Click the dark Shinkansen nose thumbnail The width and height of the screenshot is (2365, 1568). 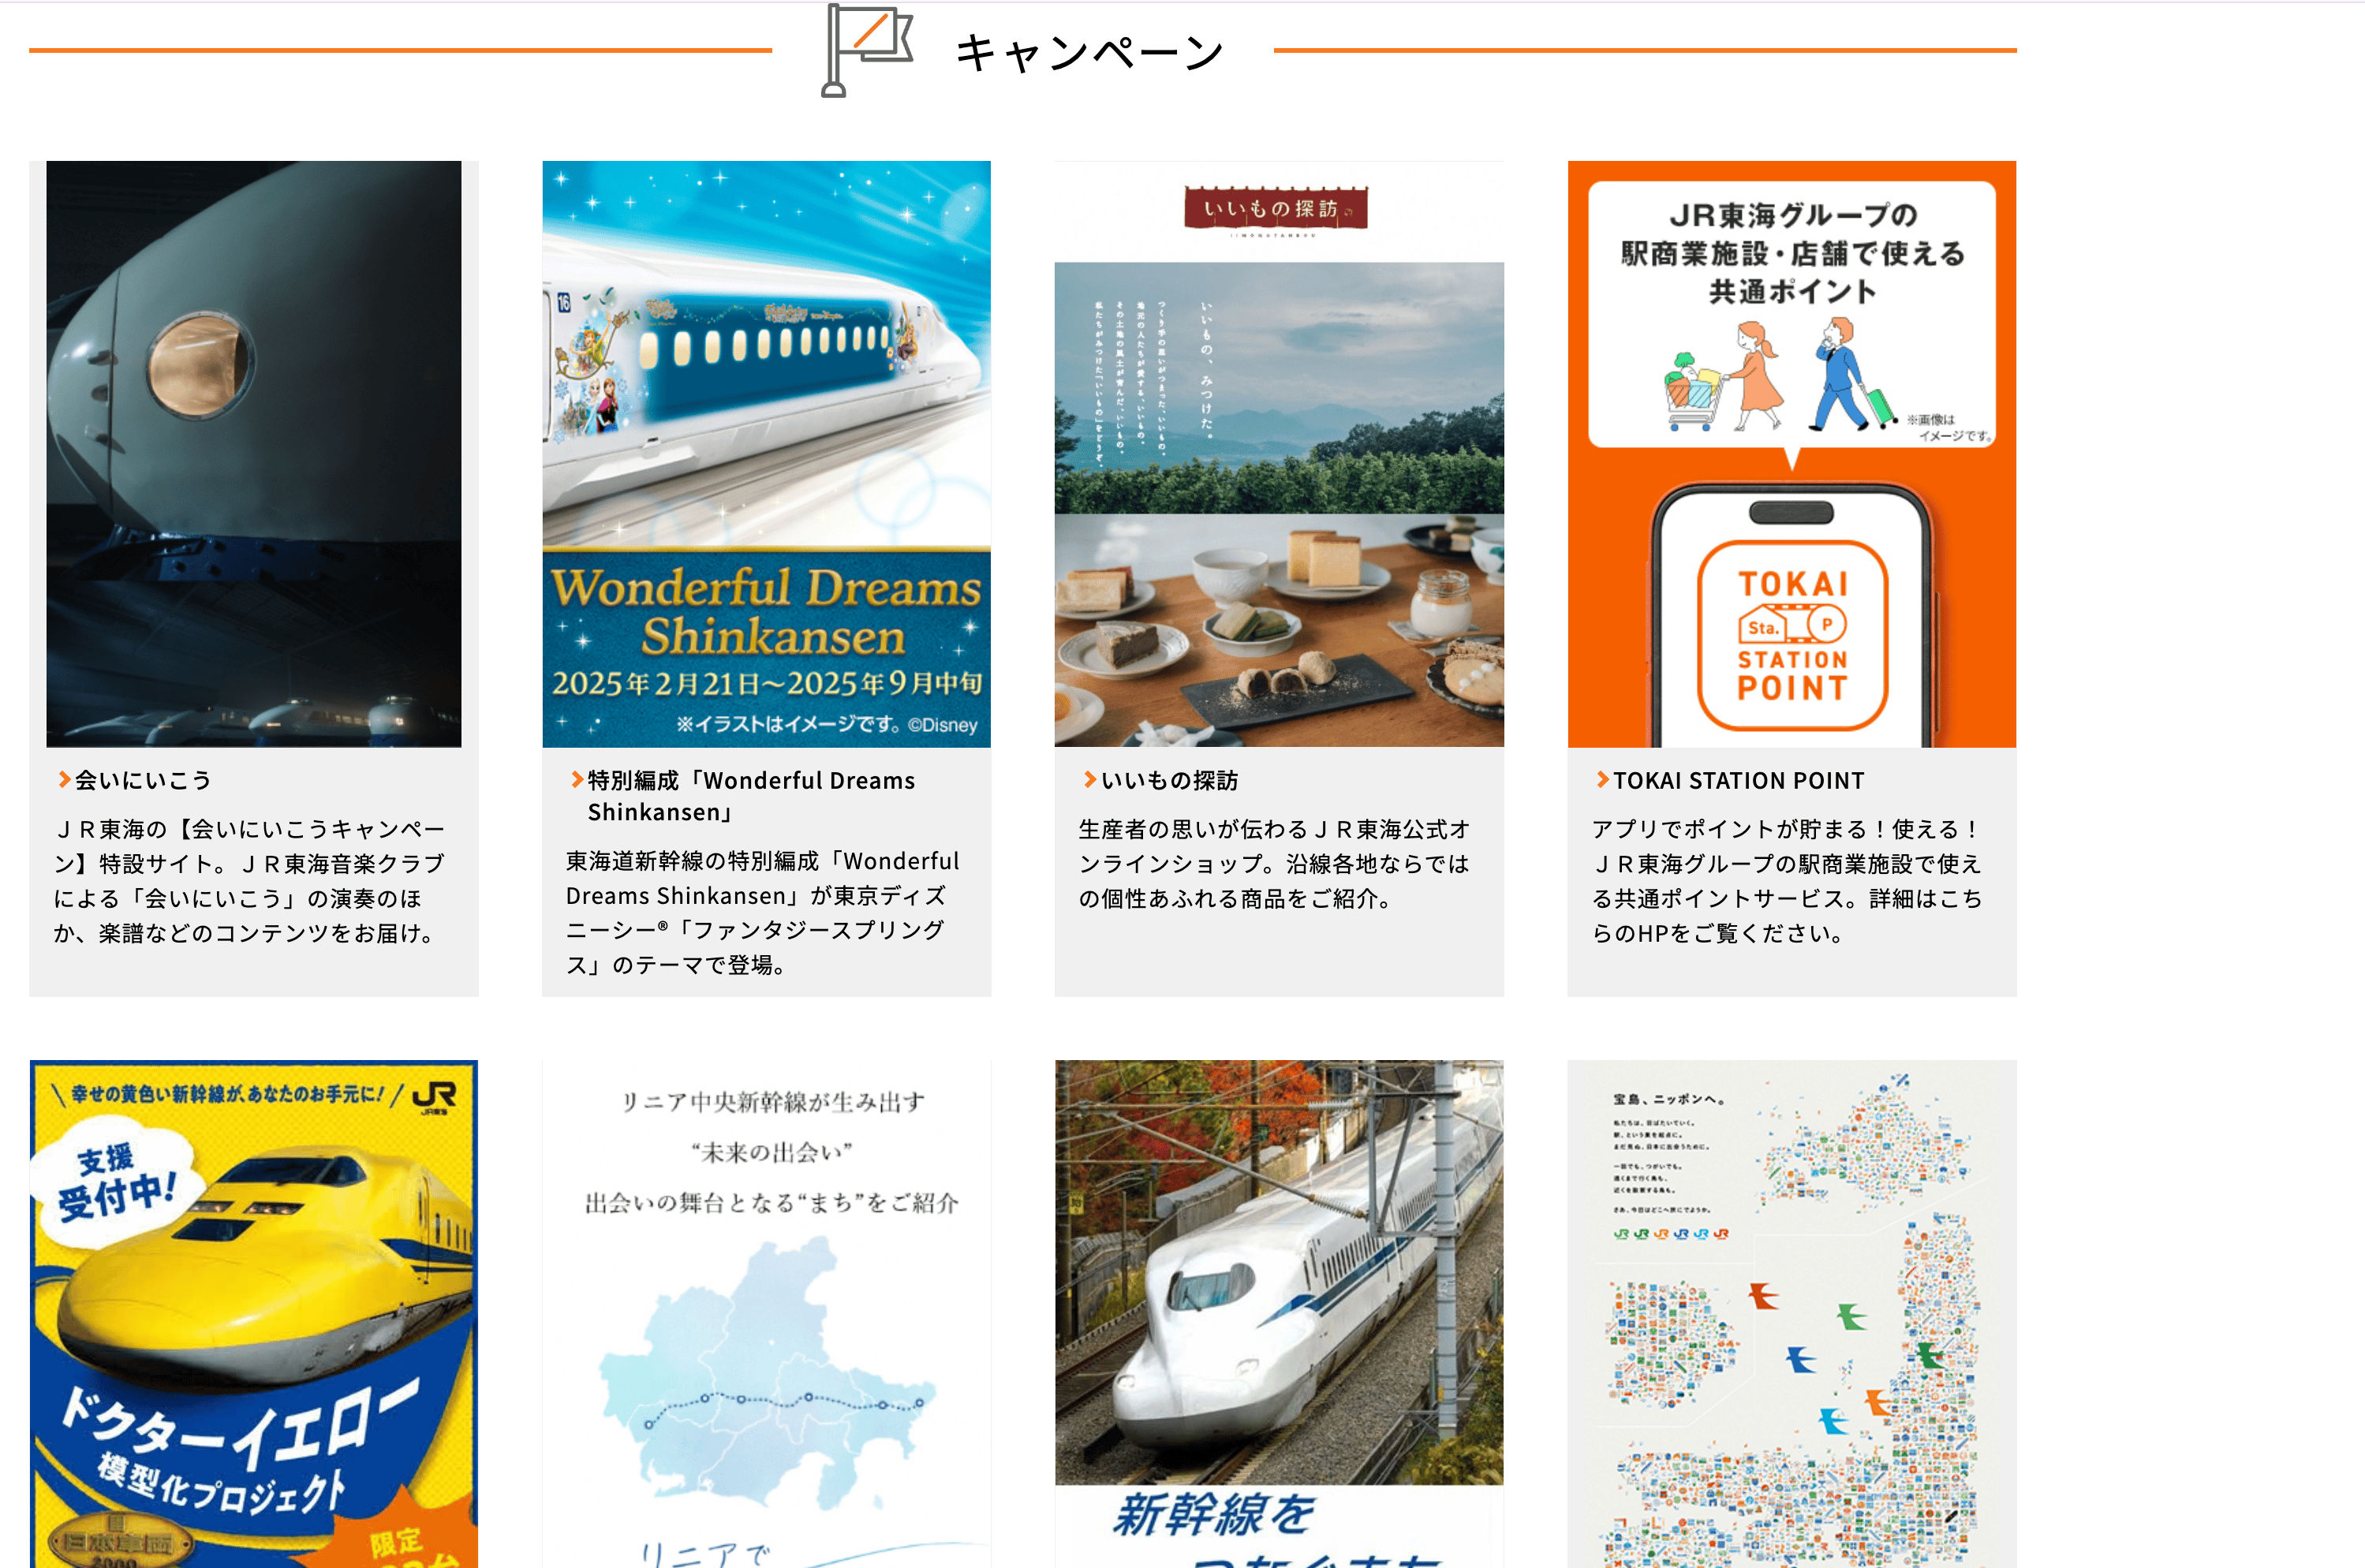pos(254,453)
